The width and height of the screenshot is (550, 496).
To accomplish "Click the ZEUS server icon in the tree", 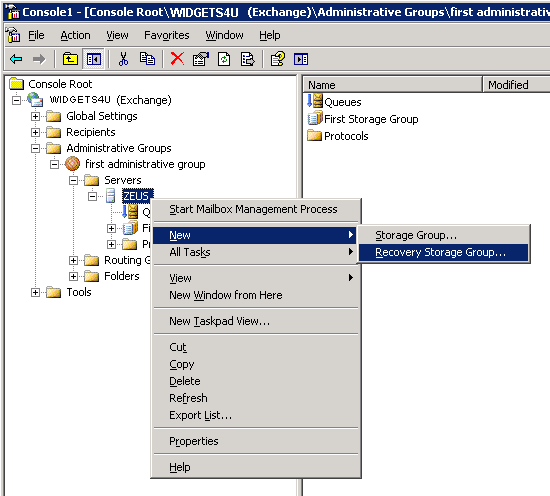I will [x=110, y=195].
